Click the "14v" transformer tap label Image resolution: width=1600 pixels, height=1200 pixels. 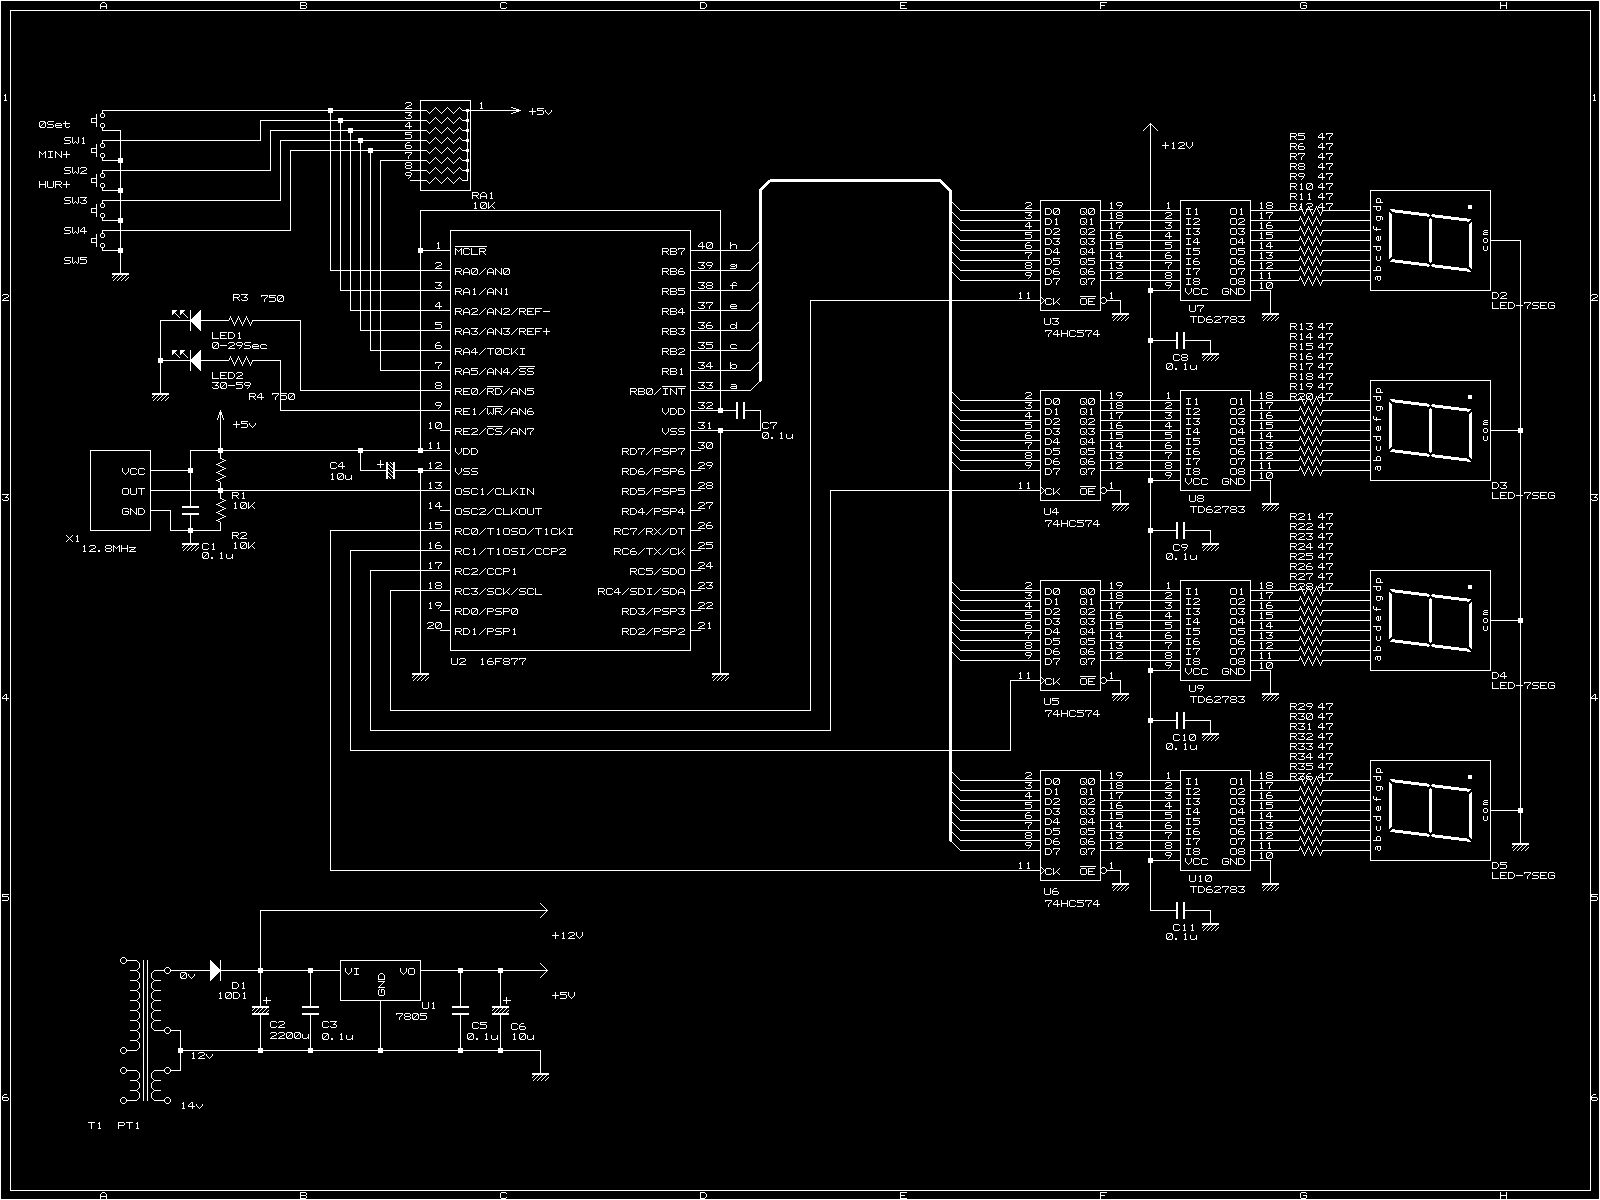pyautogui.click(x=191, y=1105)
